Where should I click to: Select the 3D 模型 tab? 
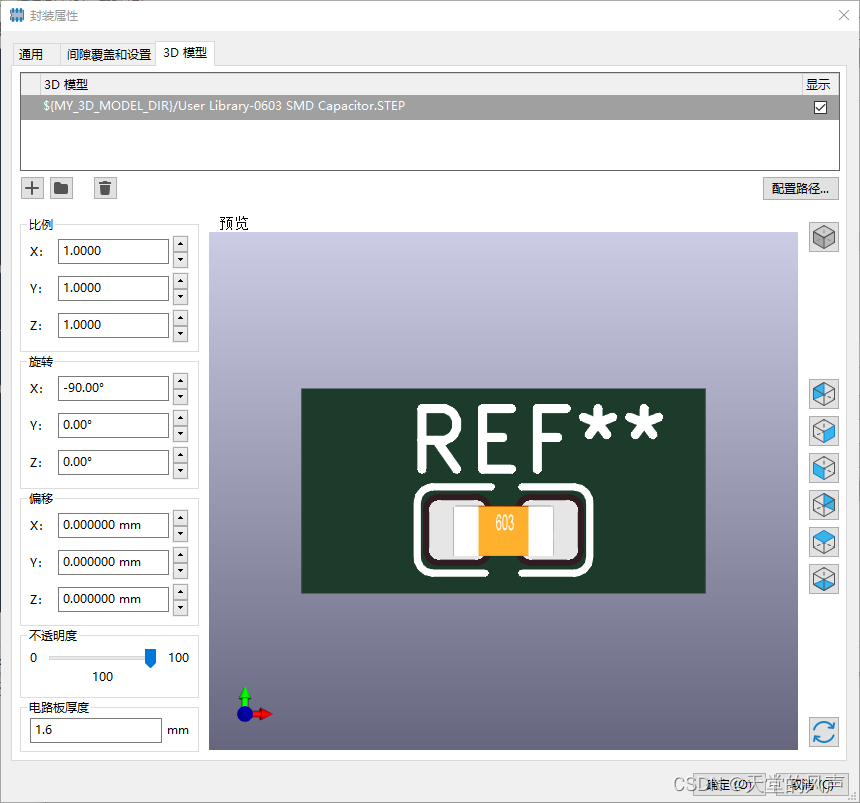[185, 53]
